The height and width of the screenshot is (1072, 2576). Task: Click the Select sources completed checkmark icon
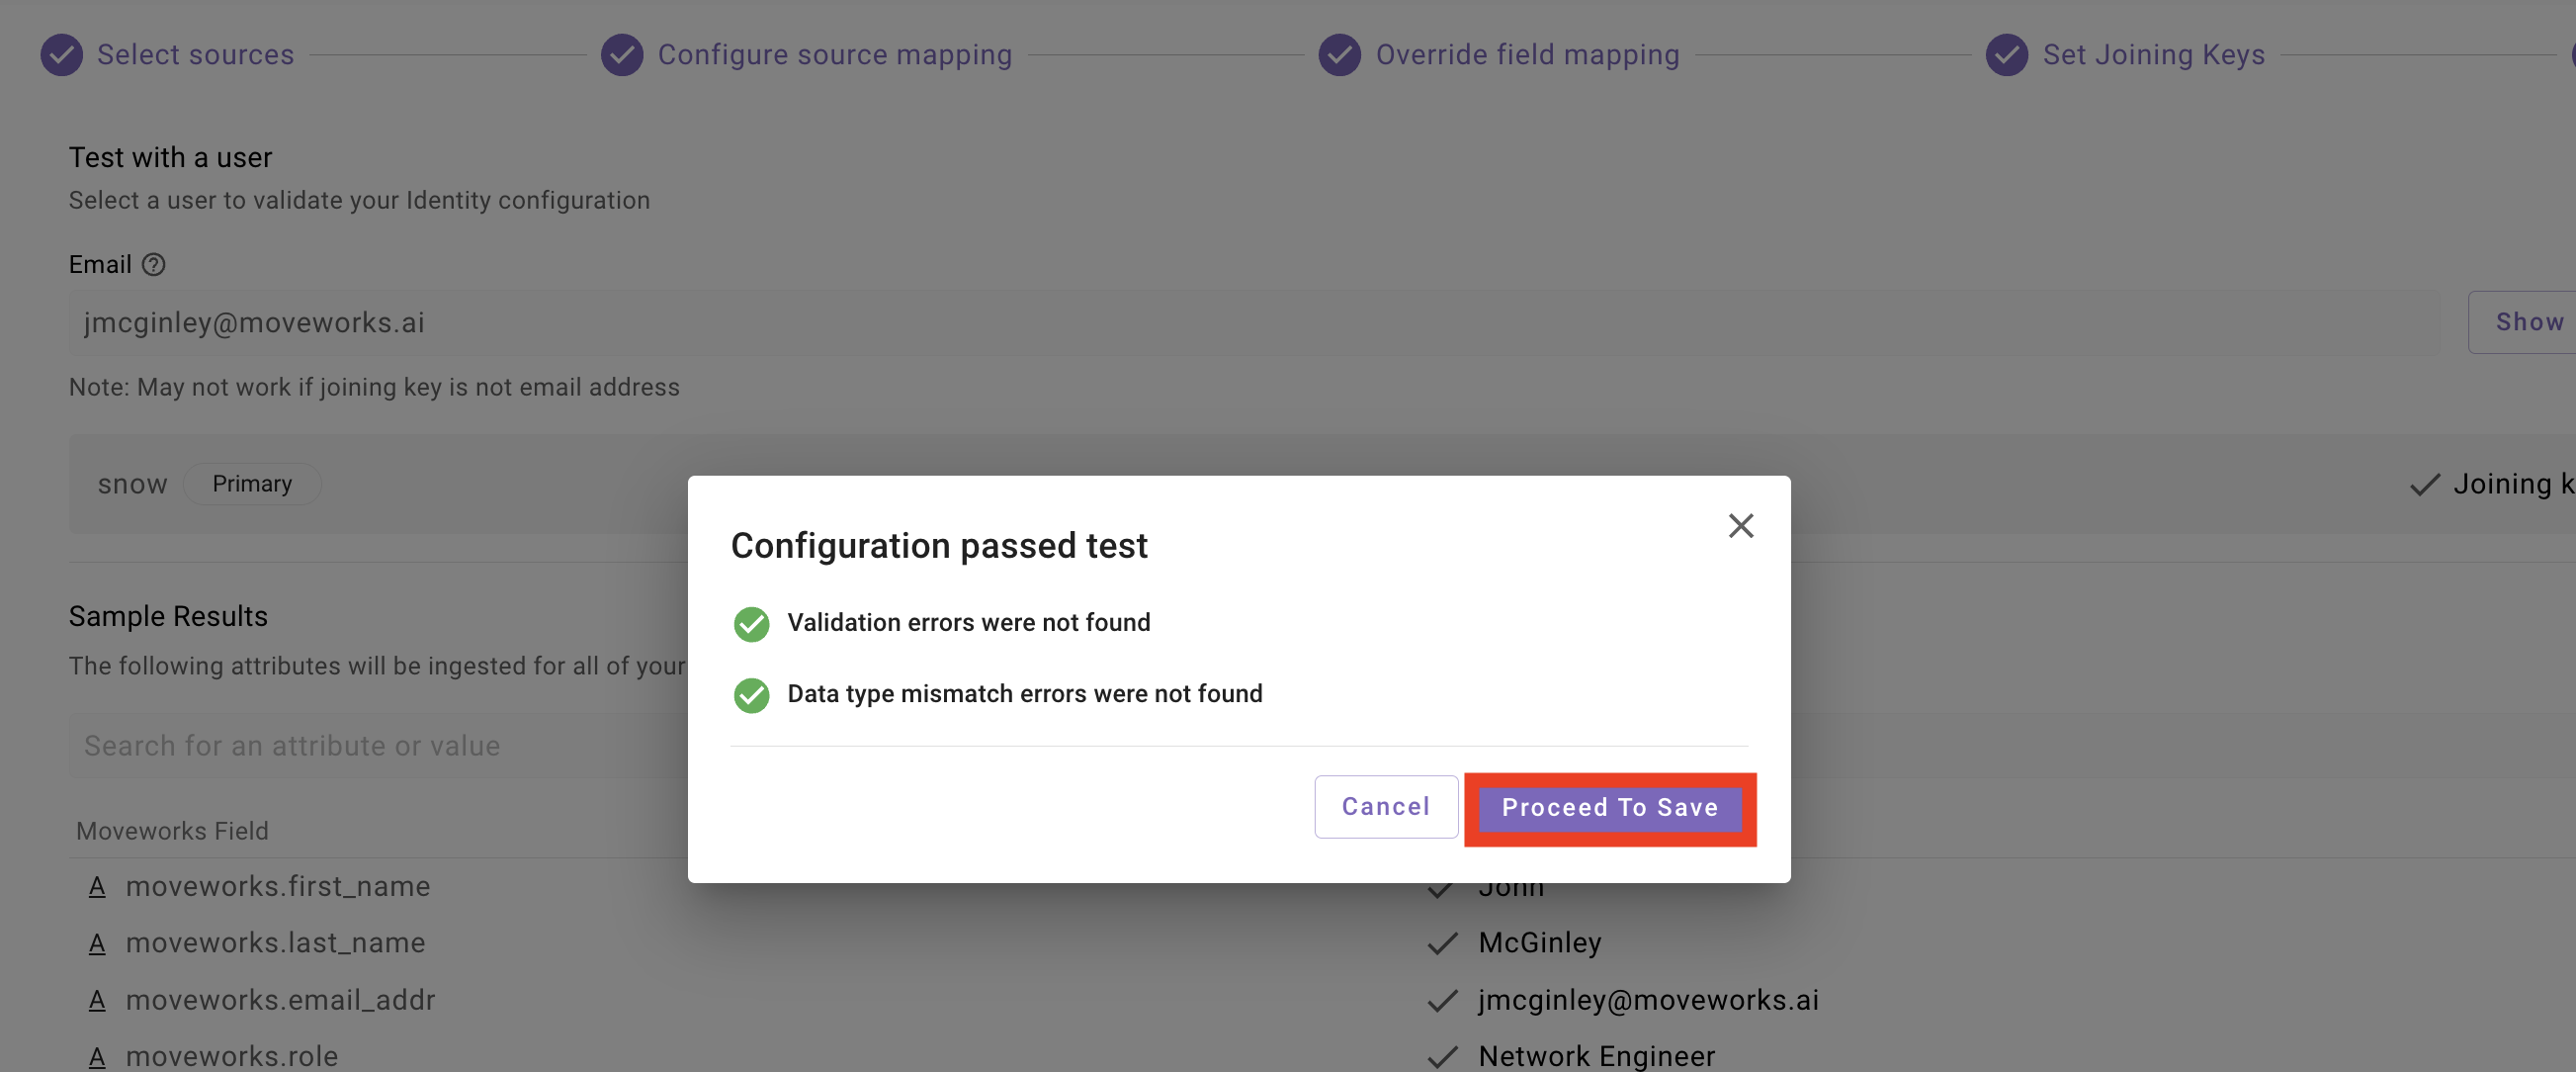pos(62,55)
